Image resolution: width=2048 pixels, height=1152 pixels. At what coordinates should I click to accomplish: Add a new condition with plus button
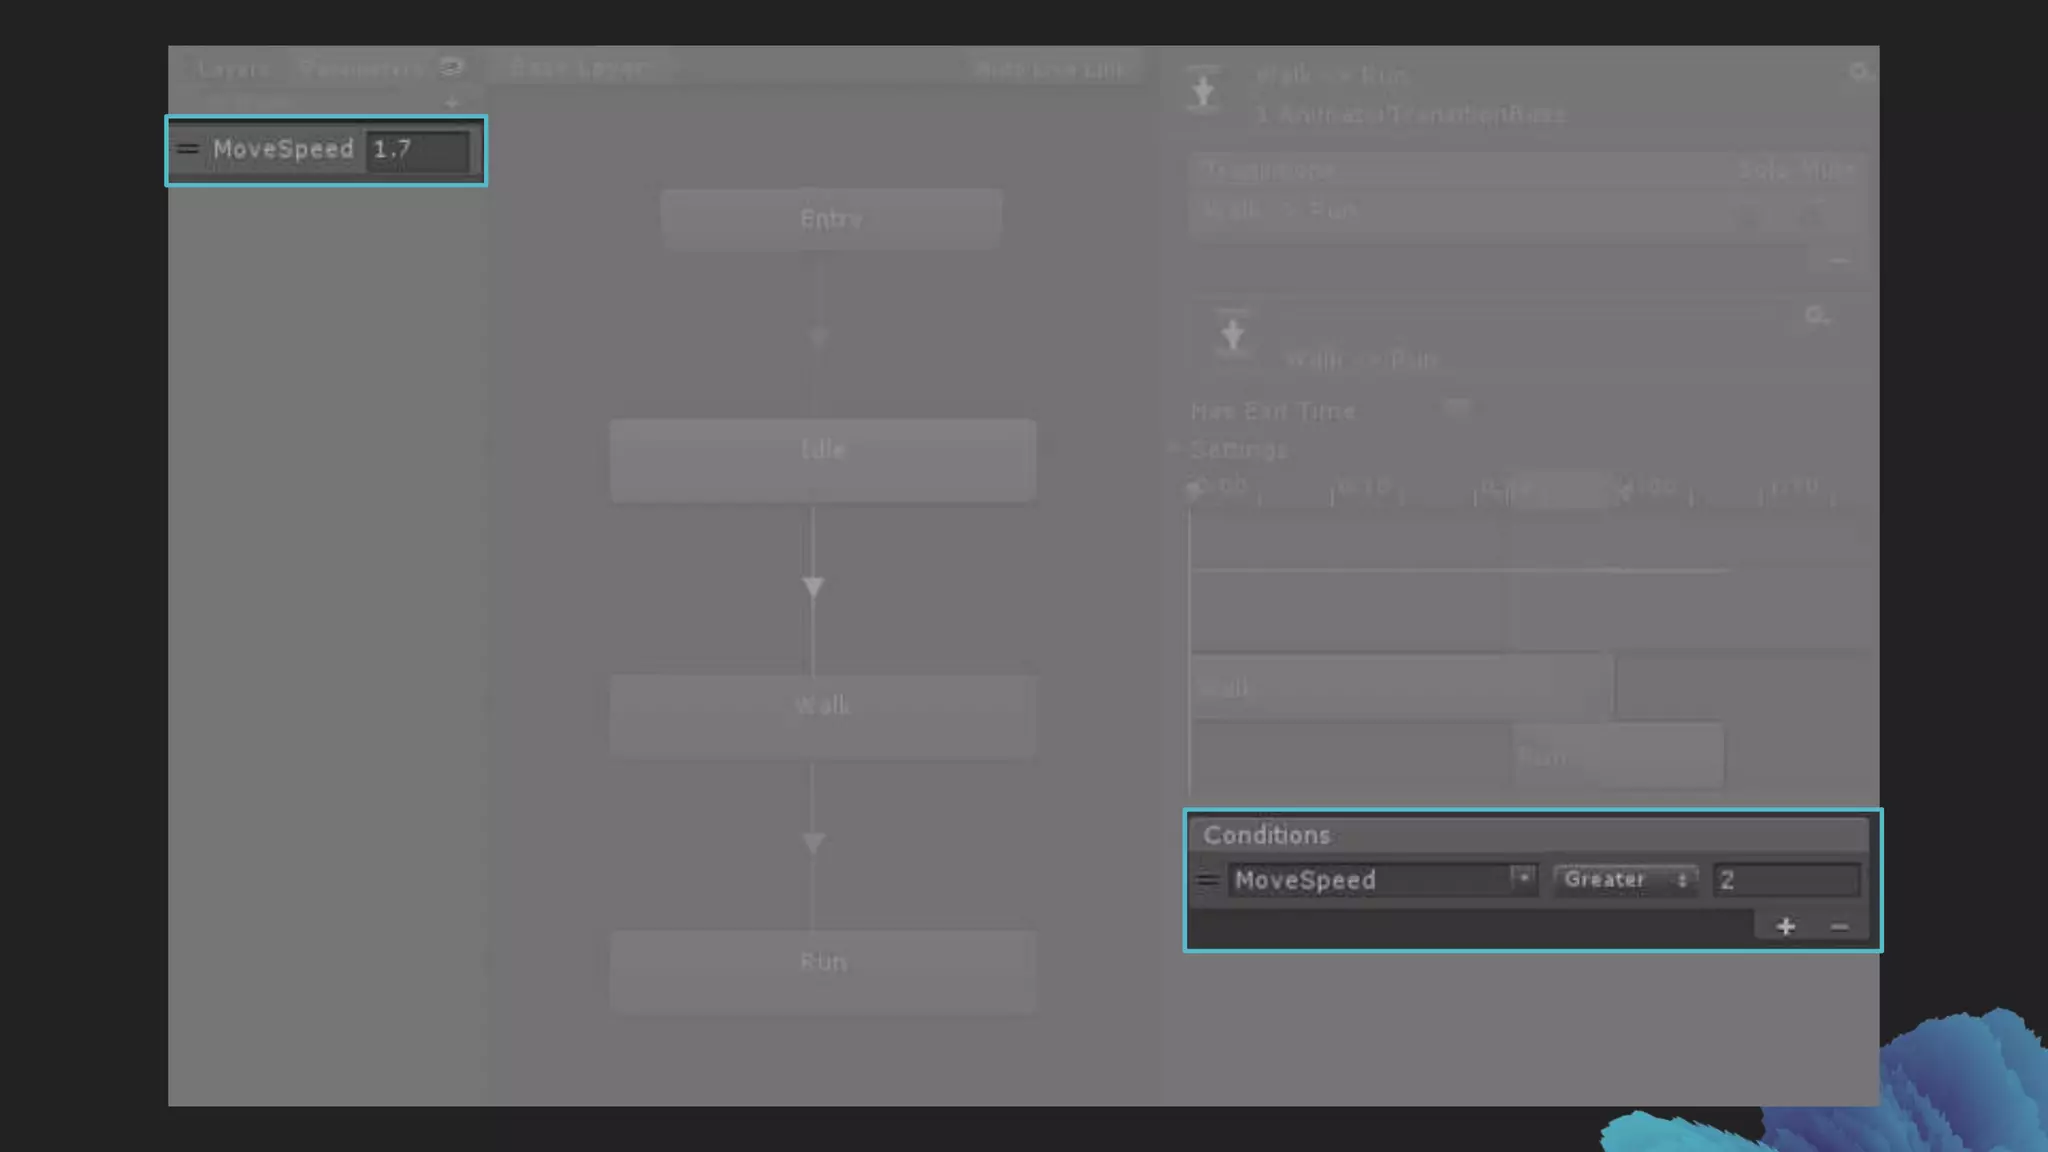tap(1785, 927)
